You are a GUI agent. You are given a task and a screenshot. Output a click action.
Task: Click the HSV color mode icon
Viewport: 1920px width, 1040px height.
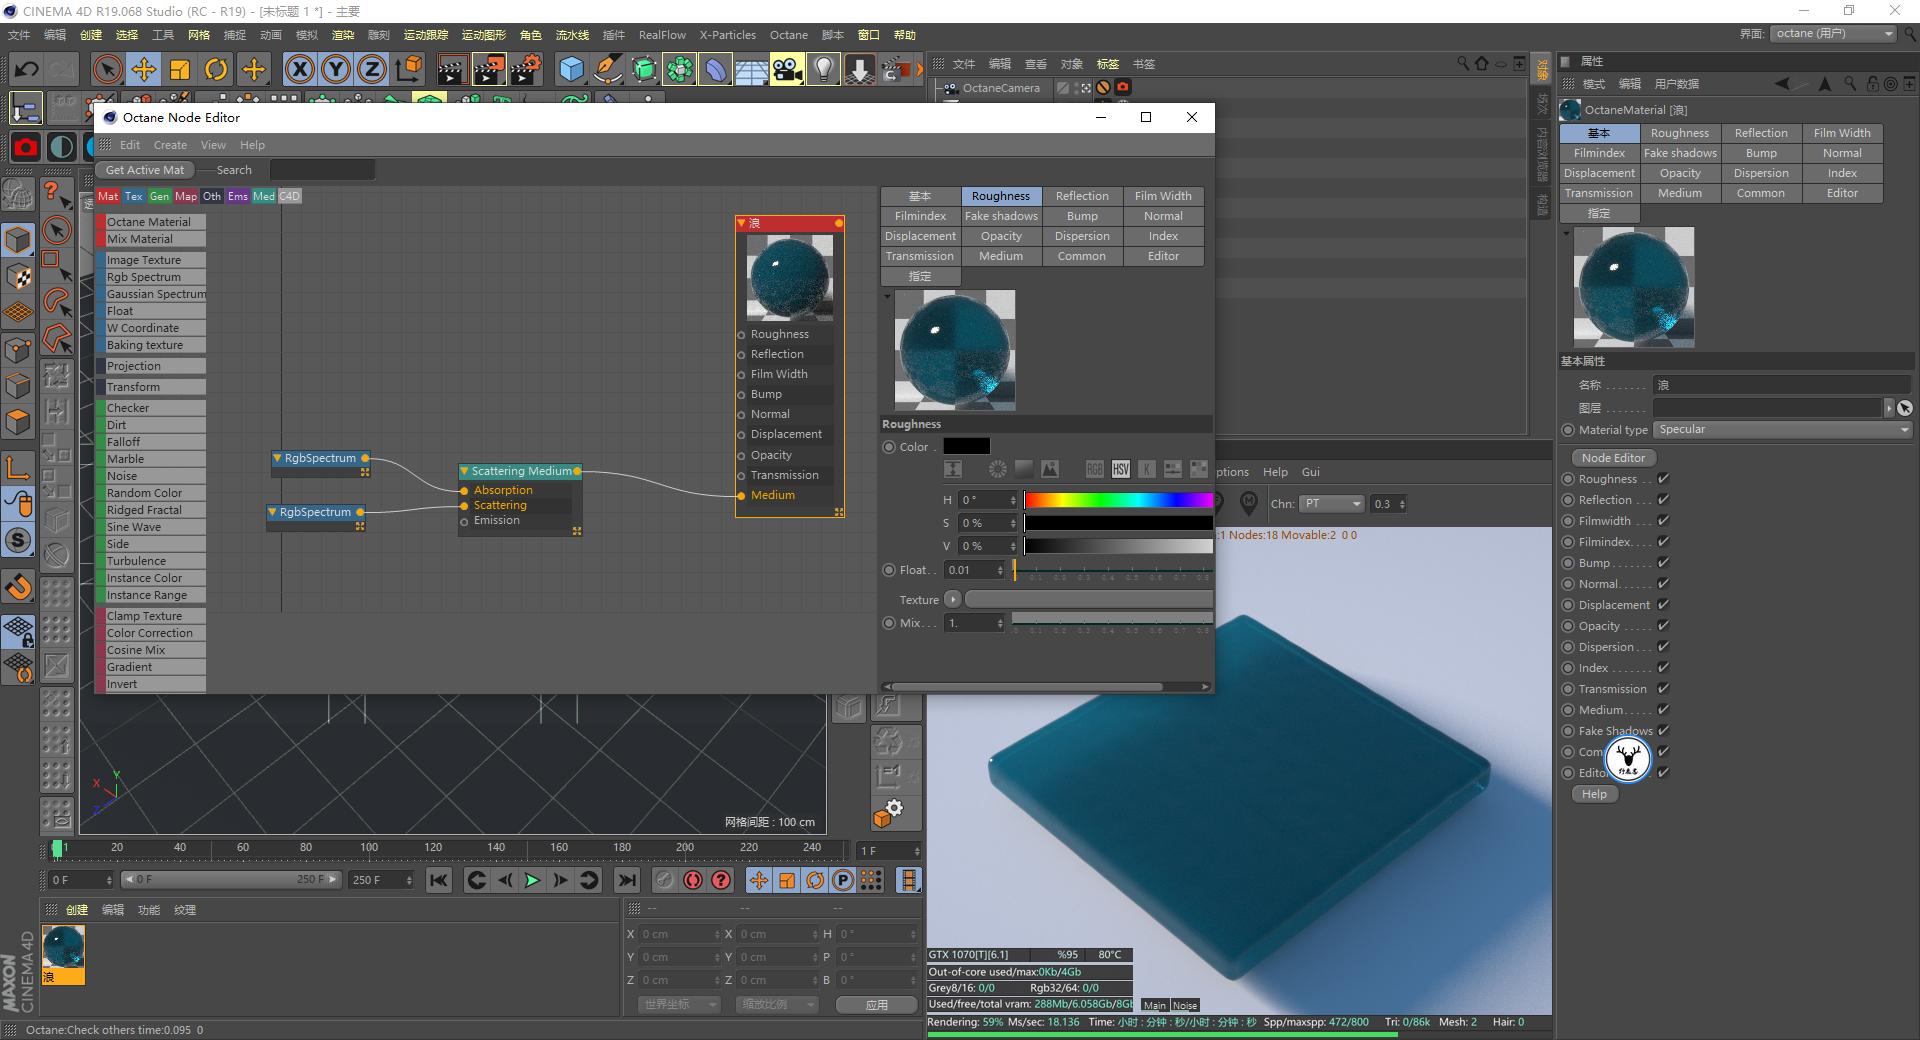pyautogui.click(x=1120, y=469)
